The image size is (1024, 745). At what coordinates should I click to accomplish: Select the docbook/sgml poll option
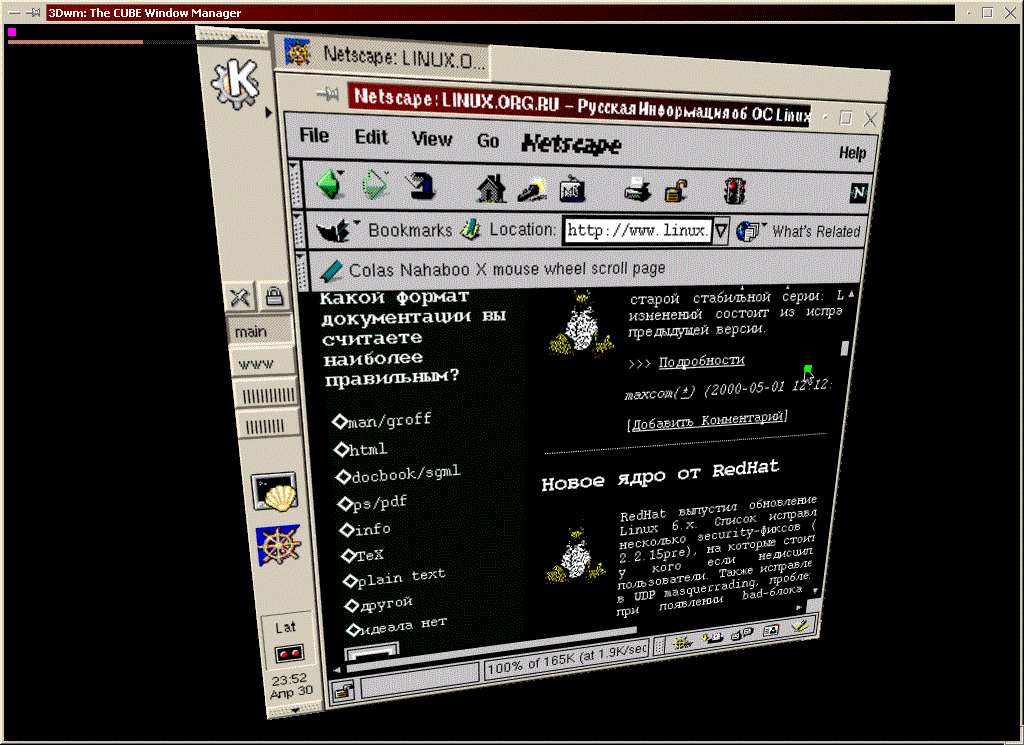click(344, 477)
